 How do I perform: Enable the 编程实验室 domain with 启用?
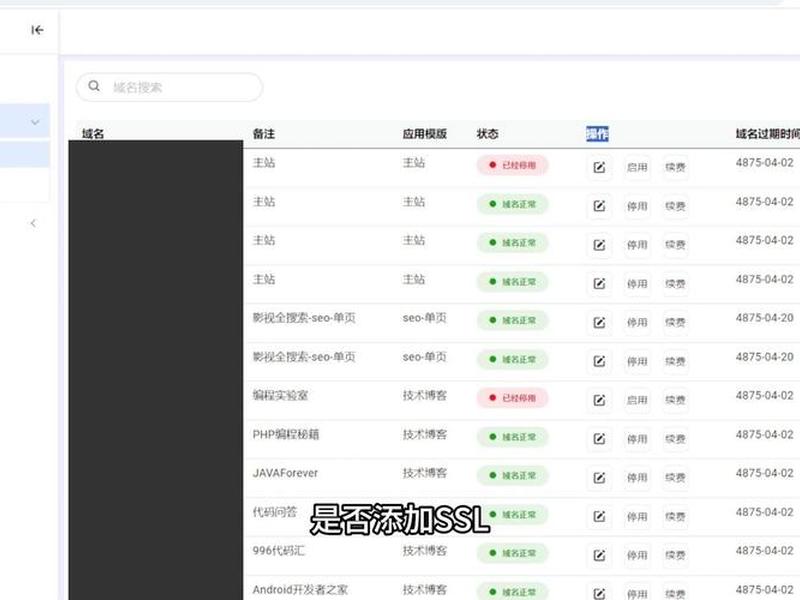pyautogui.click(x=637, y=400)
